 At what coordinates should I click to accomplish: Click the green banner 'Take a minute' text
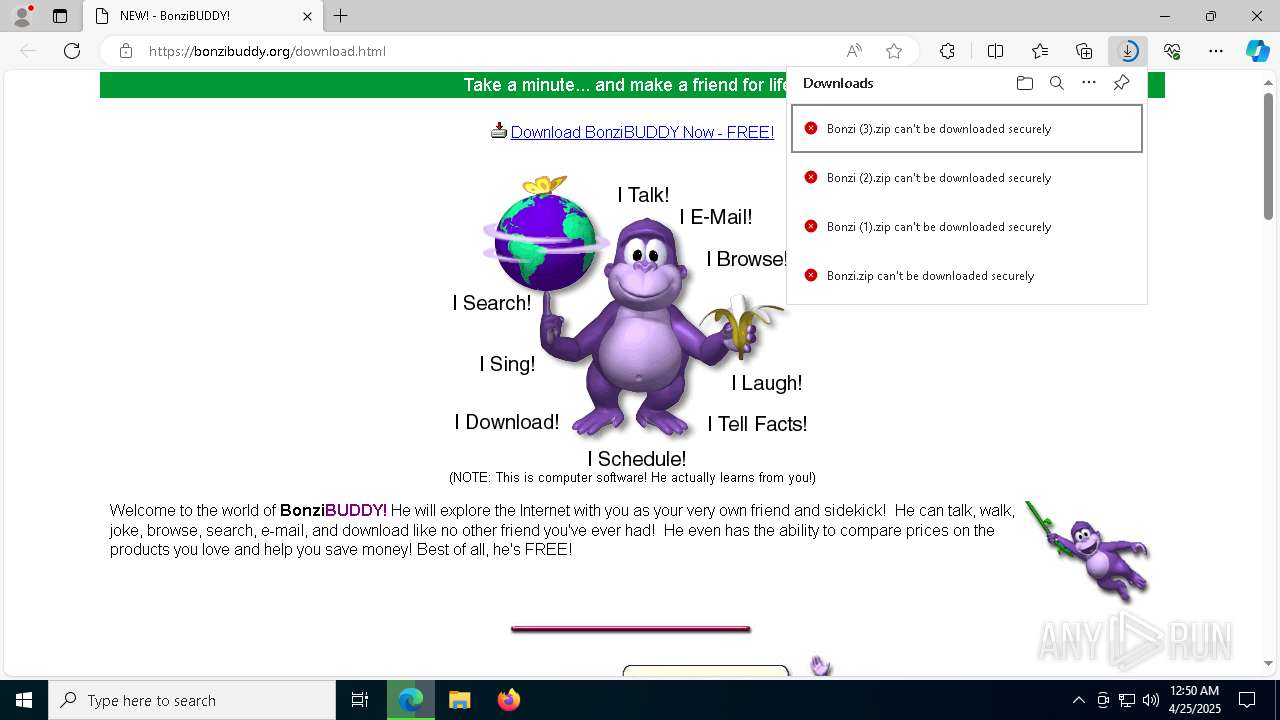pyautogui.click(x=626, y=85)
